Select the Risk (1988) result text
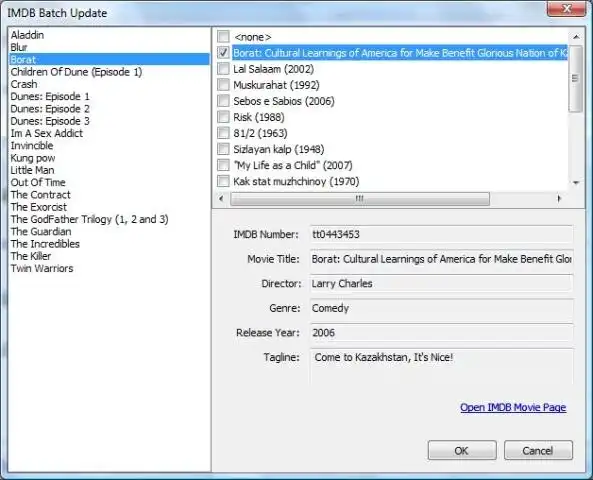This screenshot has height=480, width=593. coord(259,117)
